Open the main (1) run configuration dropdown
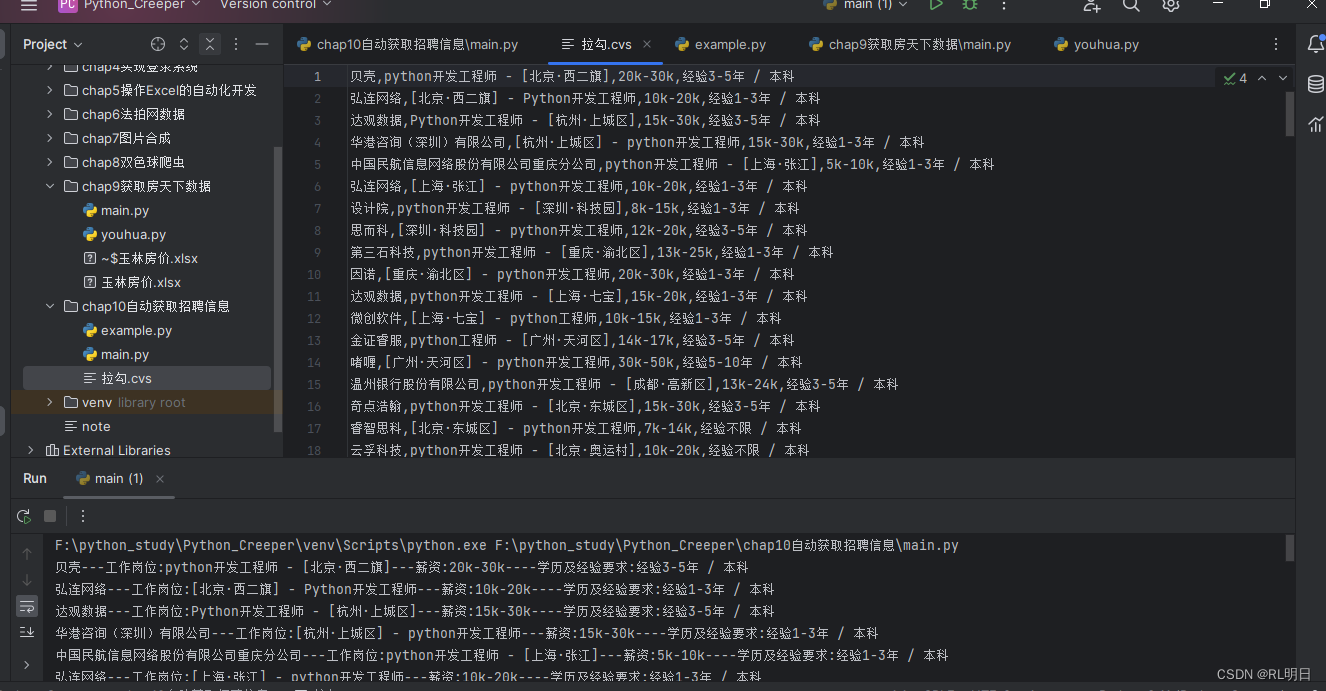Screen dimensions: 1326x691 (865, 5)
